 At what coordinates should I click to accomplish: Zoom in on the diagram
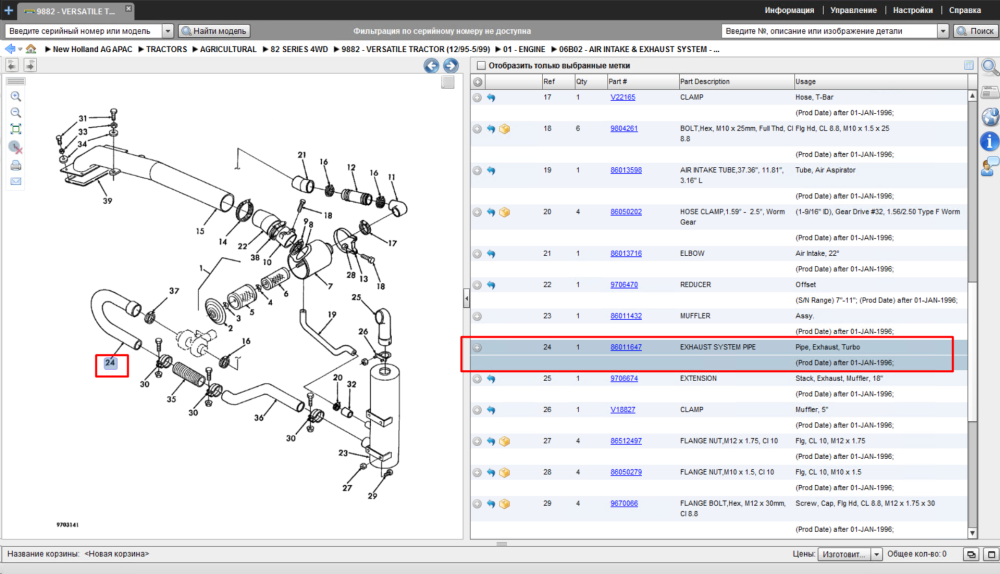coord(16,96)
